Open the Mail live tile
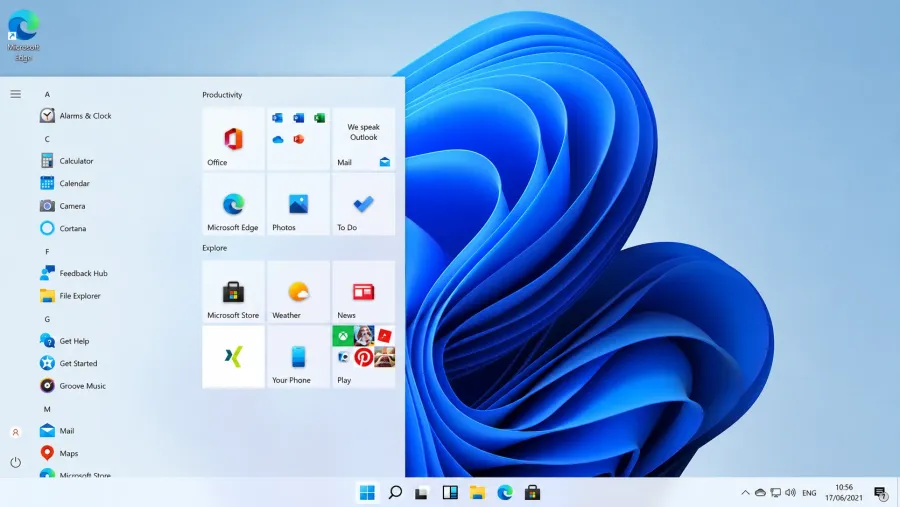 tap(363, 138)
